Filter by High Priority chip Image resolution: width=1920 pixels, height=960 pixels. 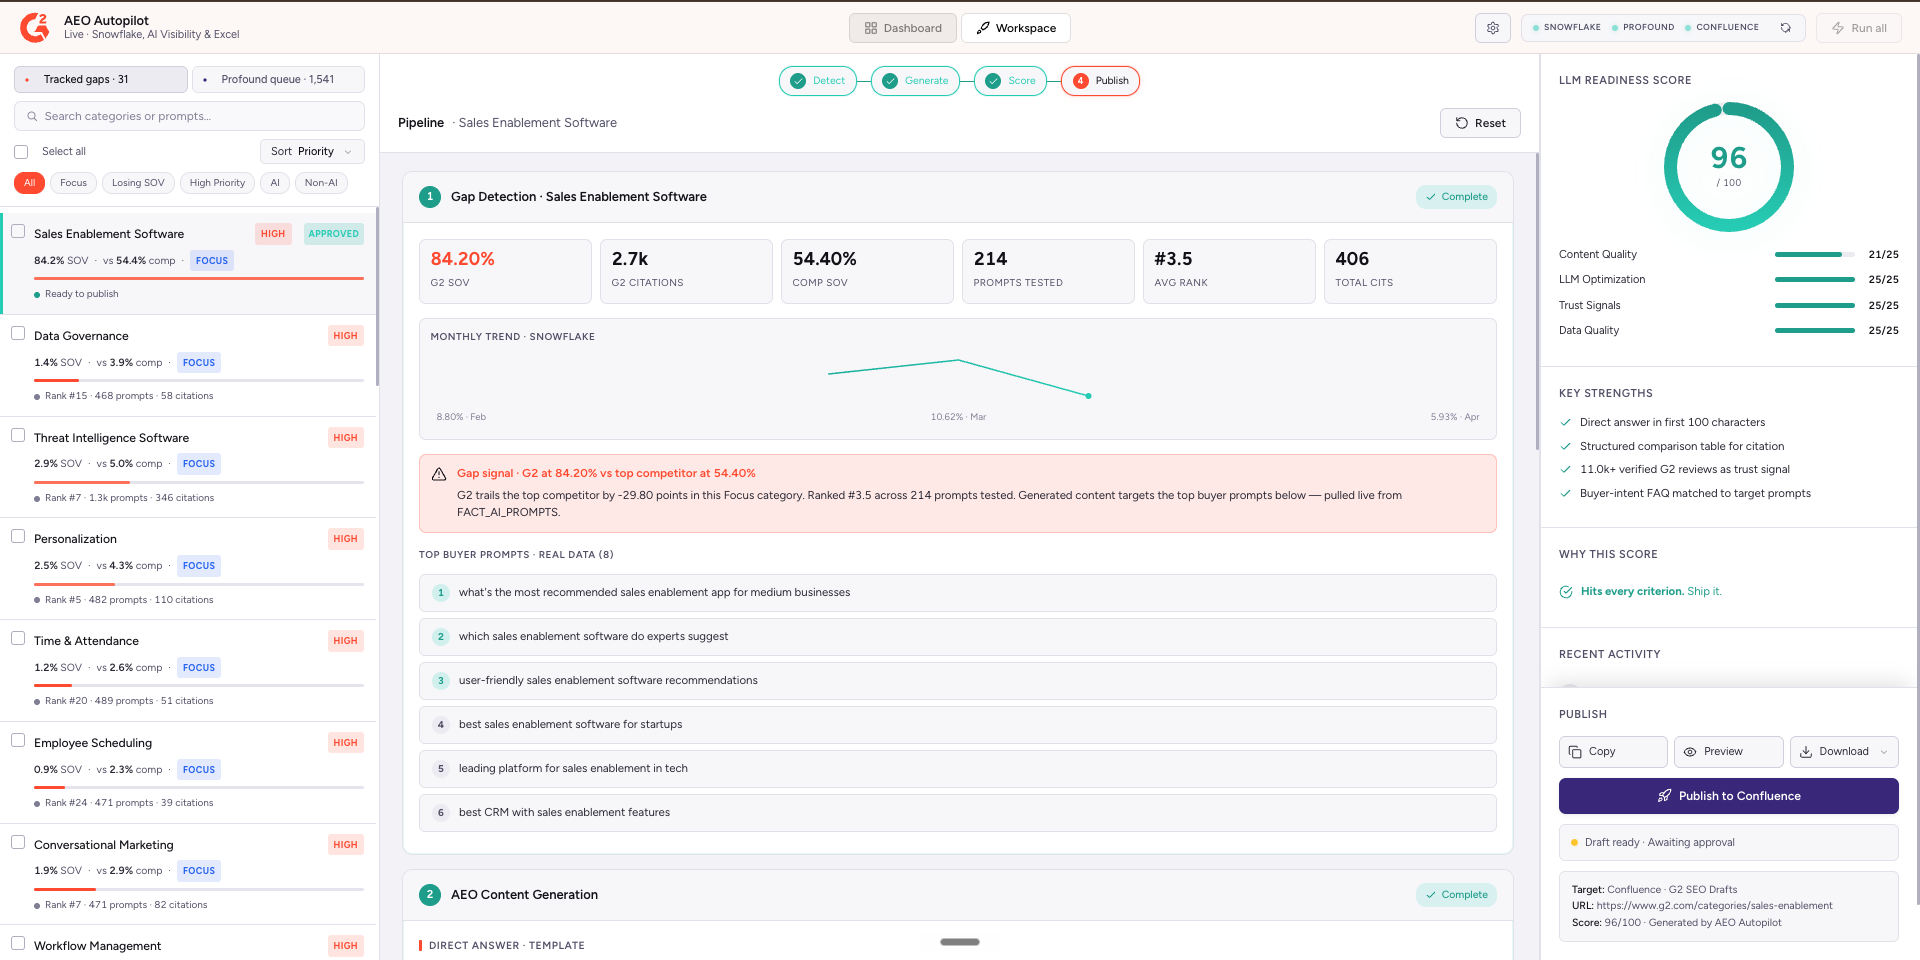point(217,183)
